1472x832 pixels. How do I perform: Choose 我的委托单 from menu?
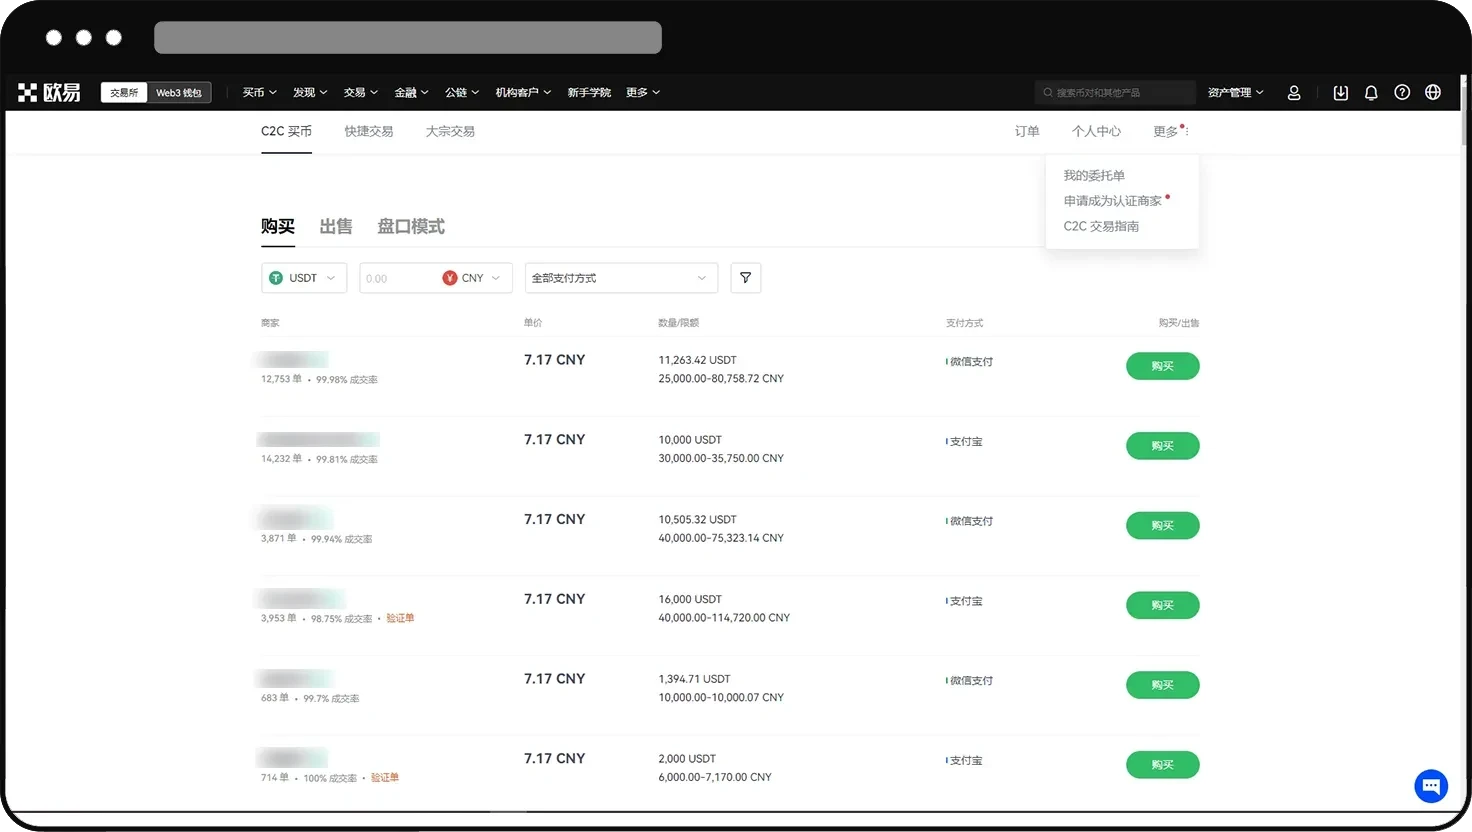1094,175
